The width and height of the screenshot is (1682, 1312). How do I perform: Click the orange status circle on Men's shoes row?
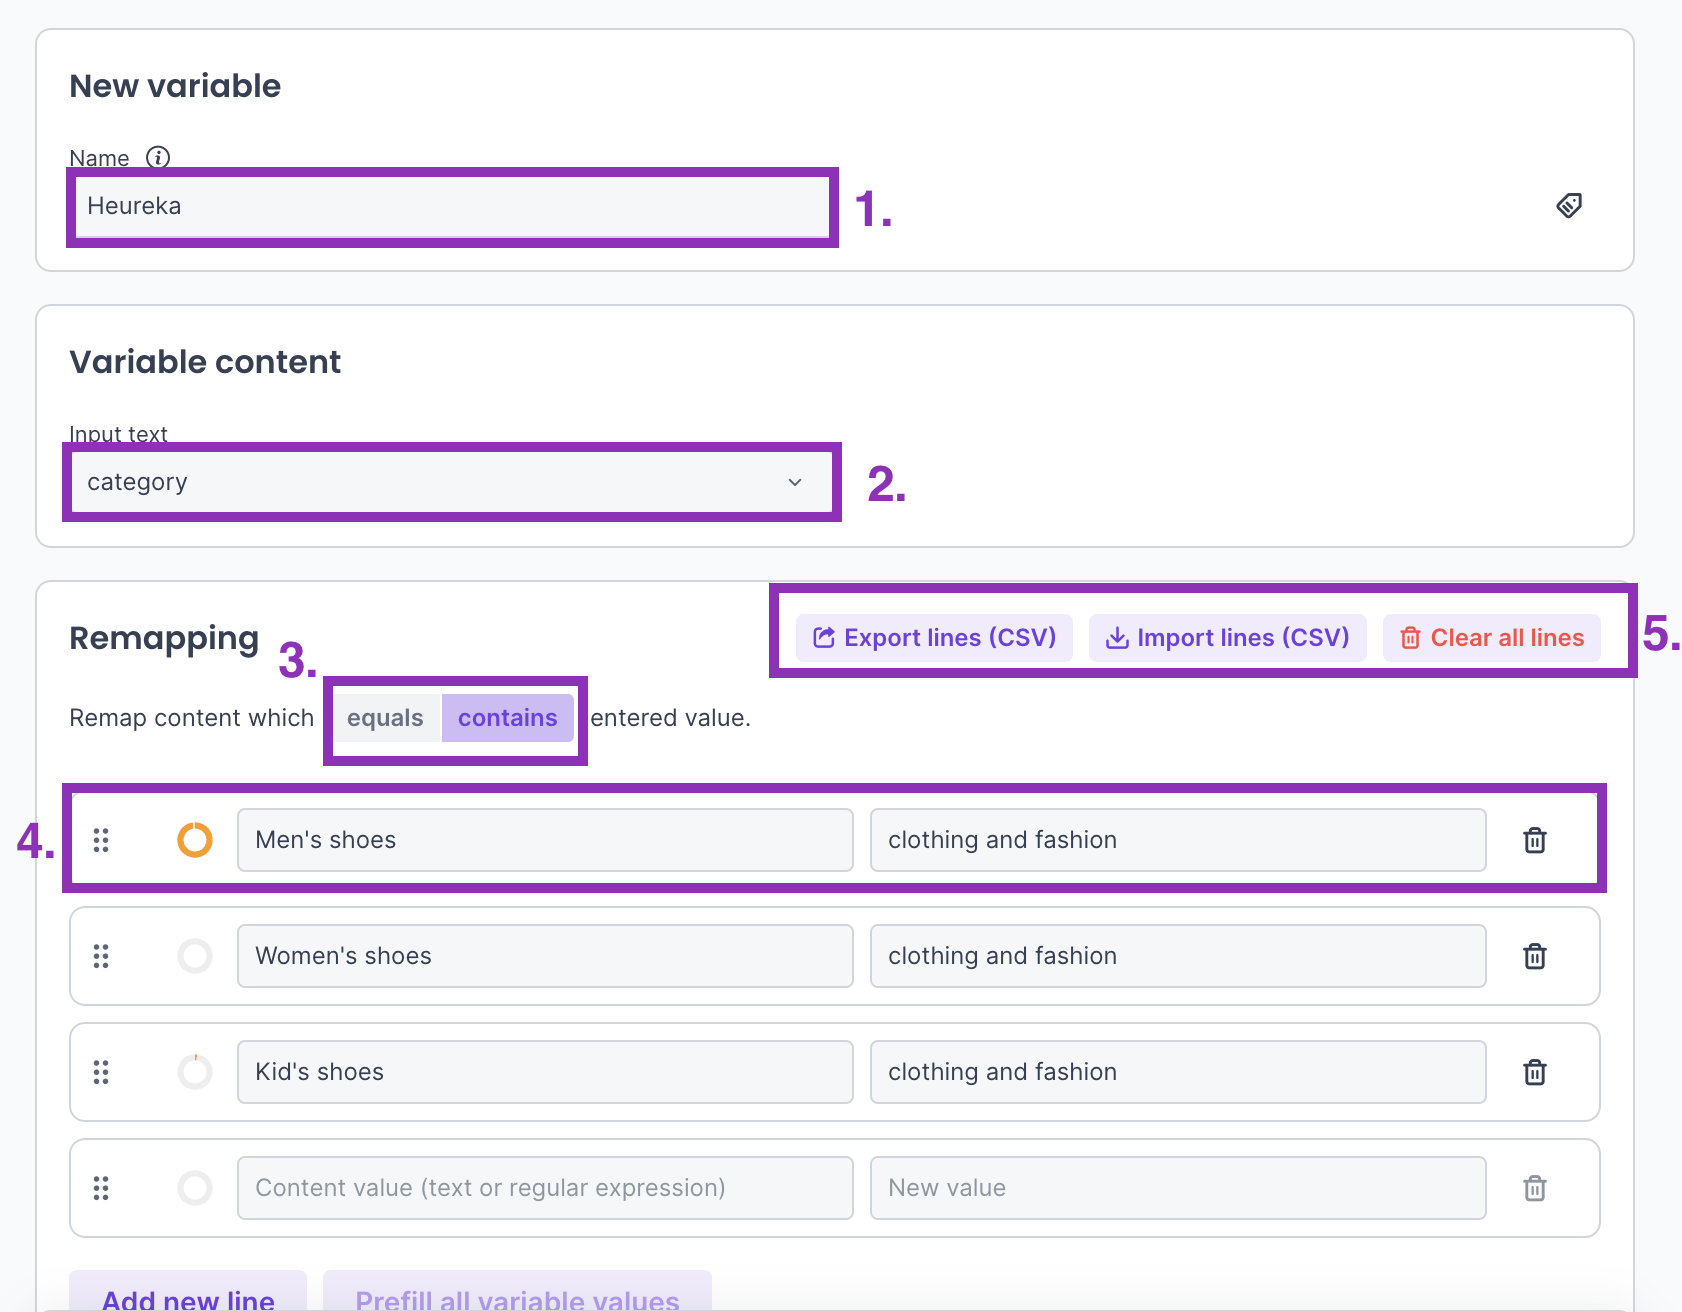195,840
